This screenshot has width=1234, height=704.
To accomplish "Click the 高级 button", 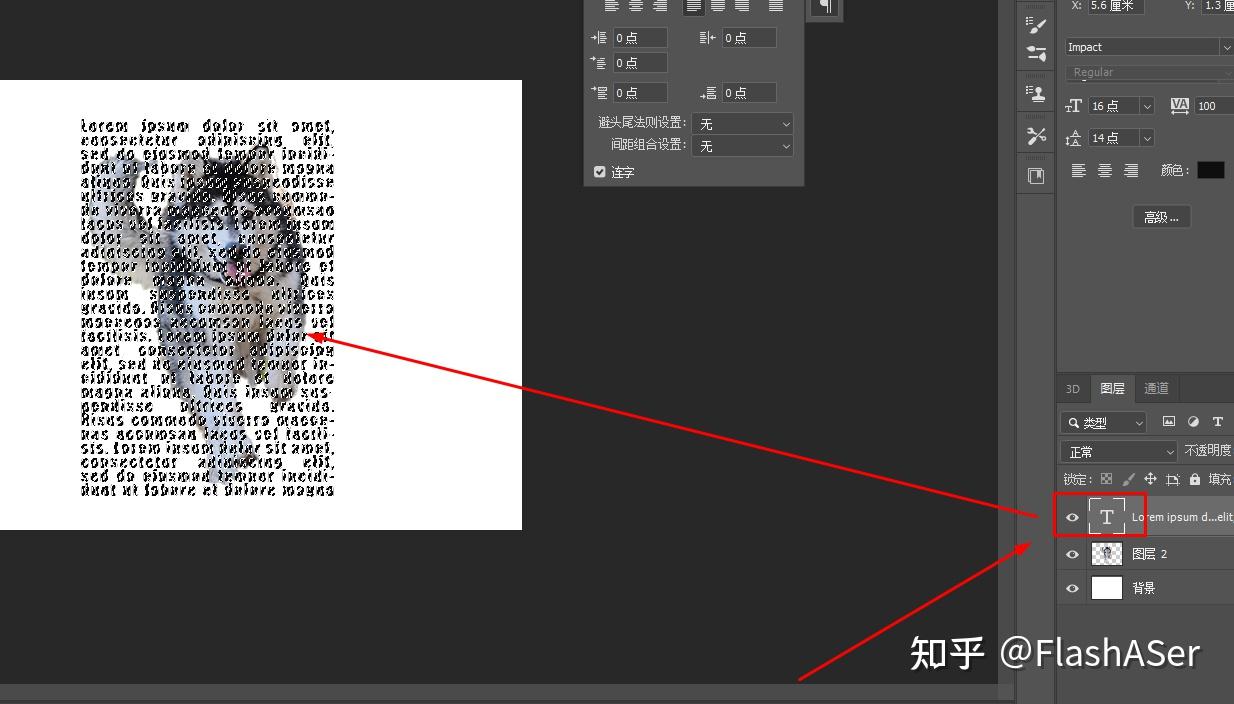I will point(1161,216).
